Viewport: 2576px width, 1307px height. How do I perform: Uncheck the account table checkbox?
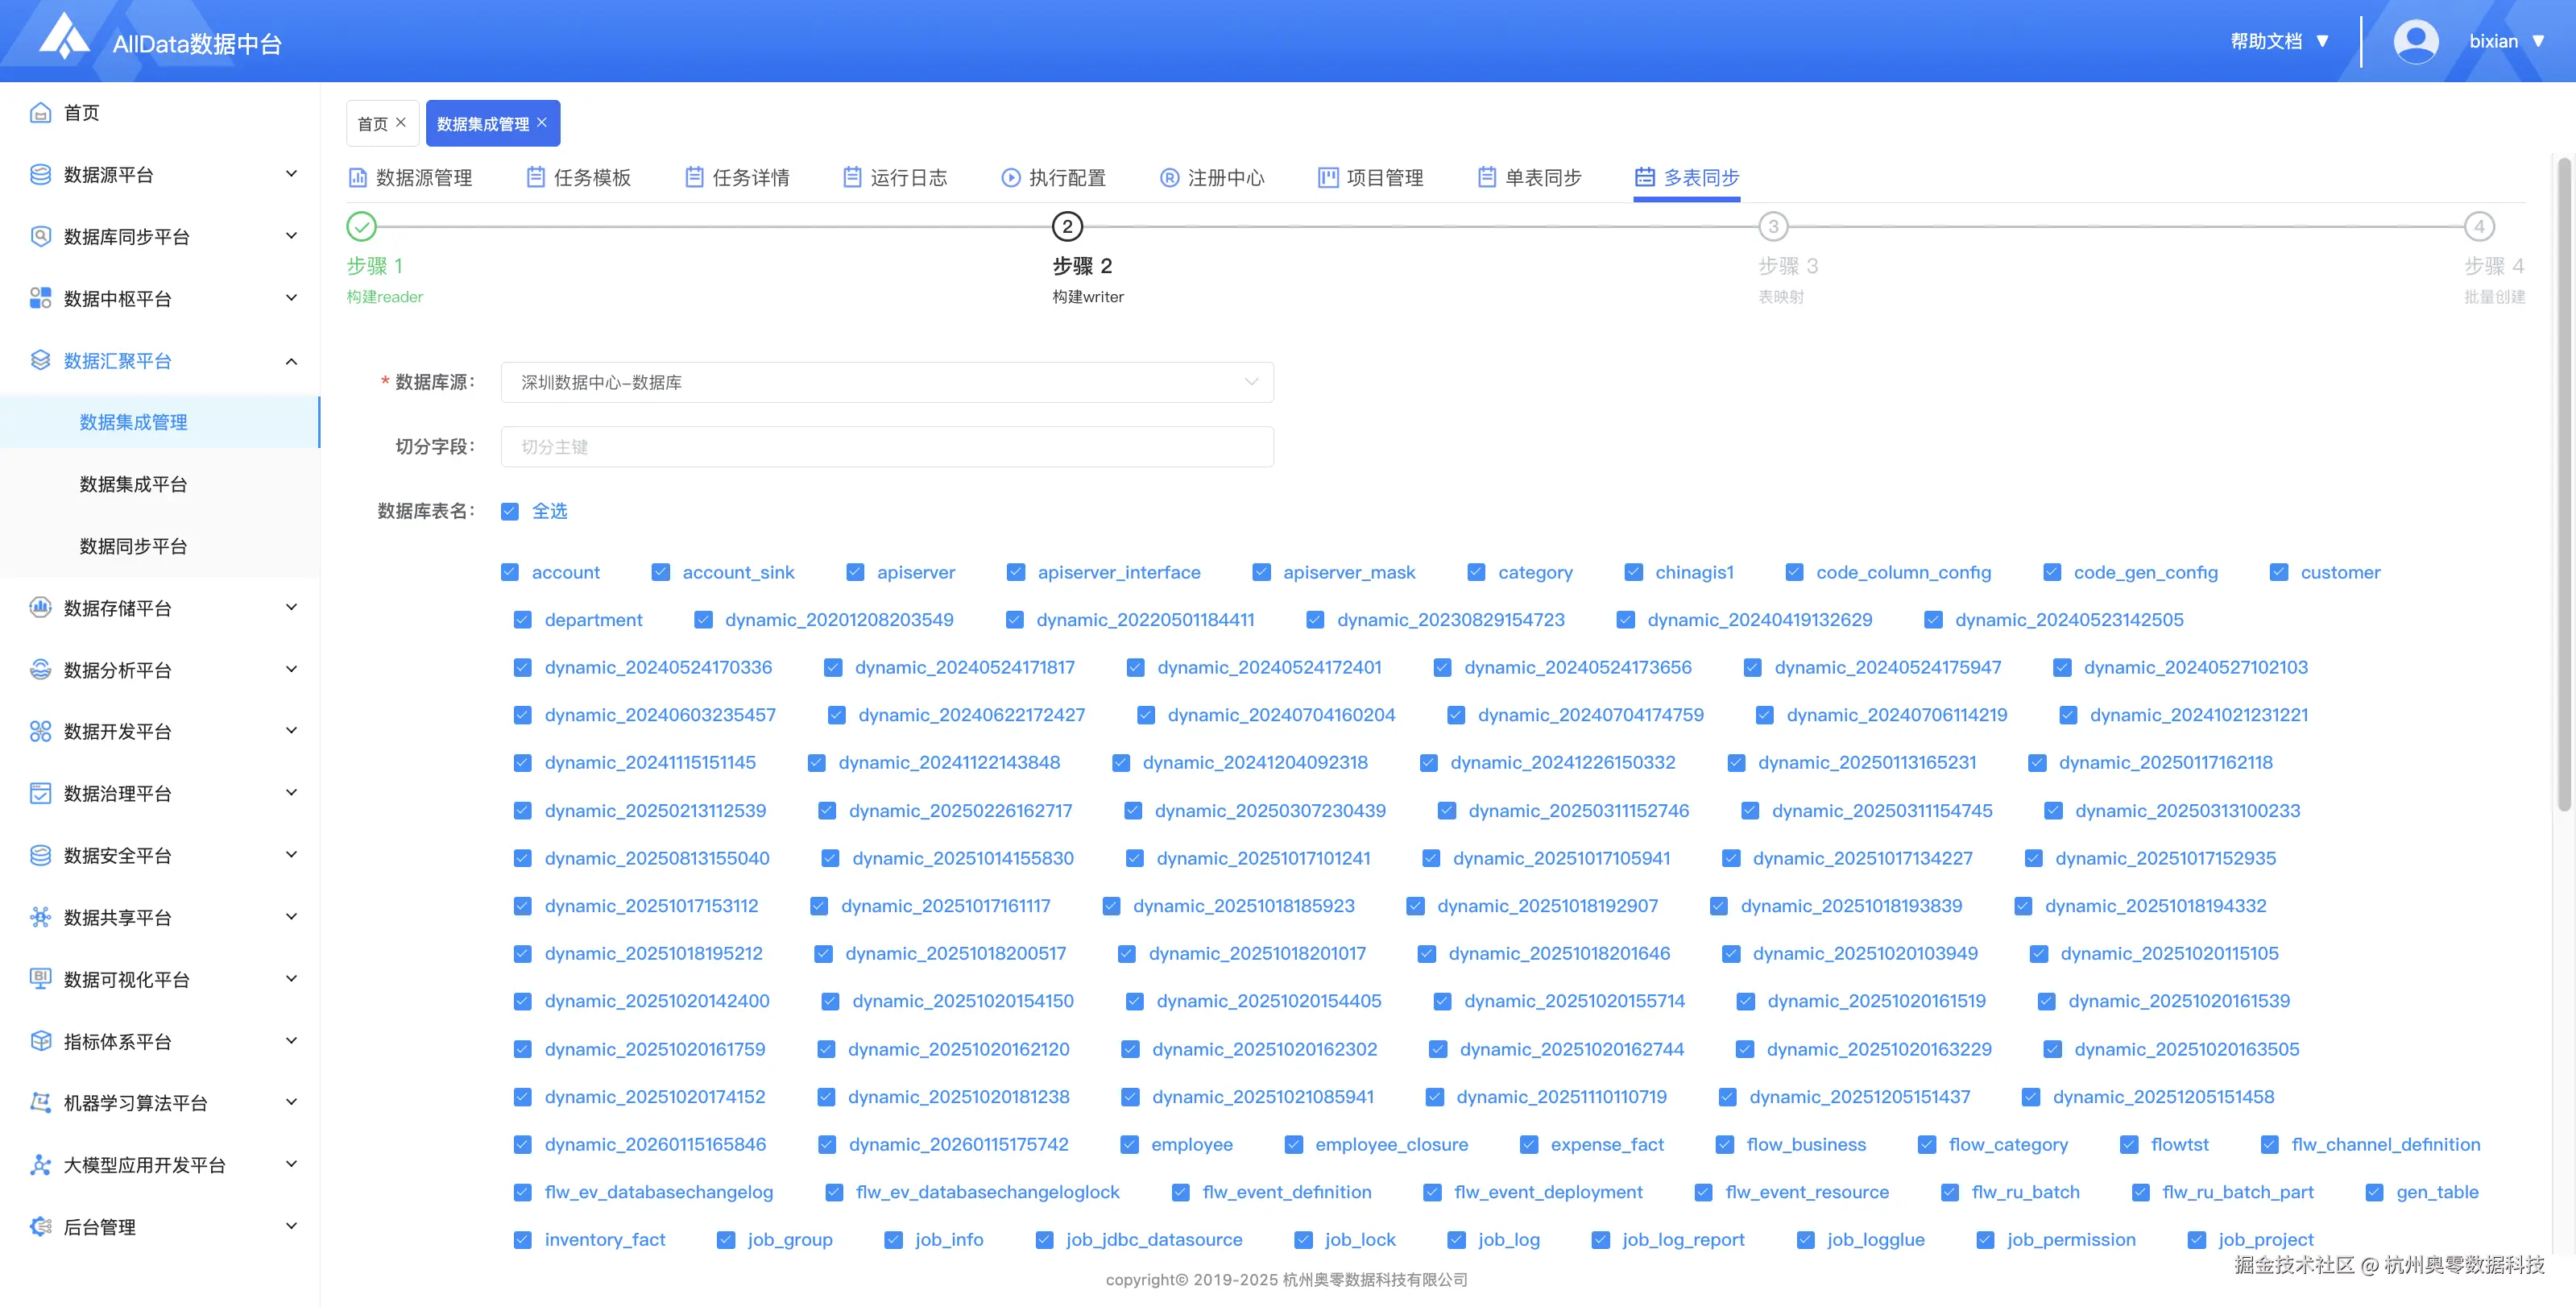510,572
